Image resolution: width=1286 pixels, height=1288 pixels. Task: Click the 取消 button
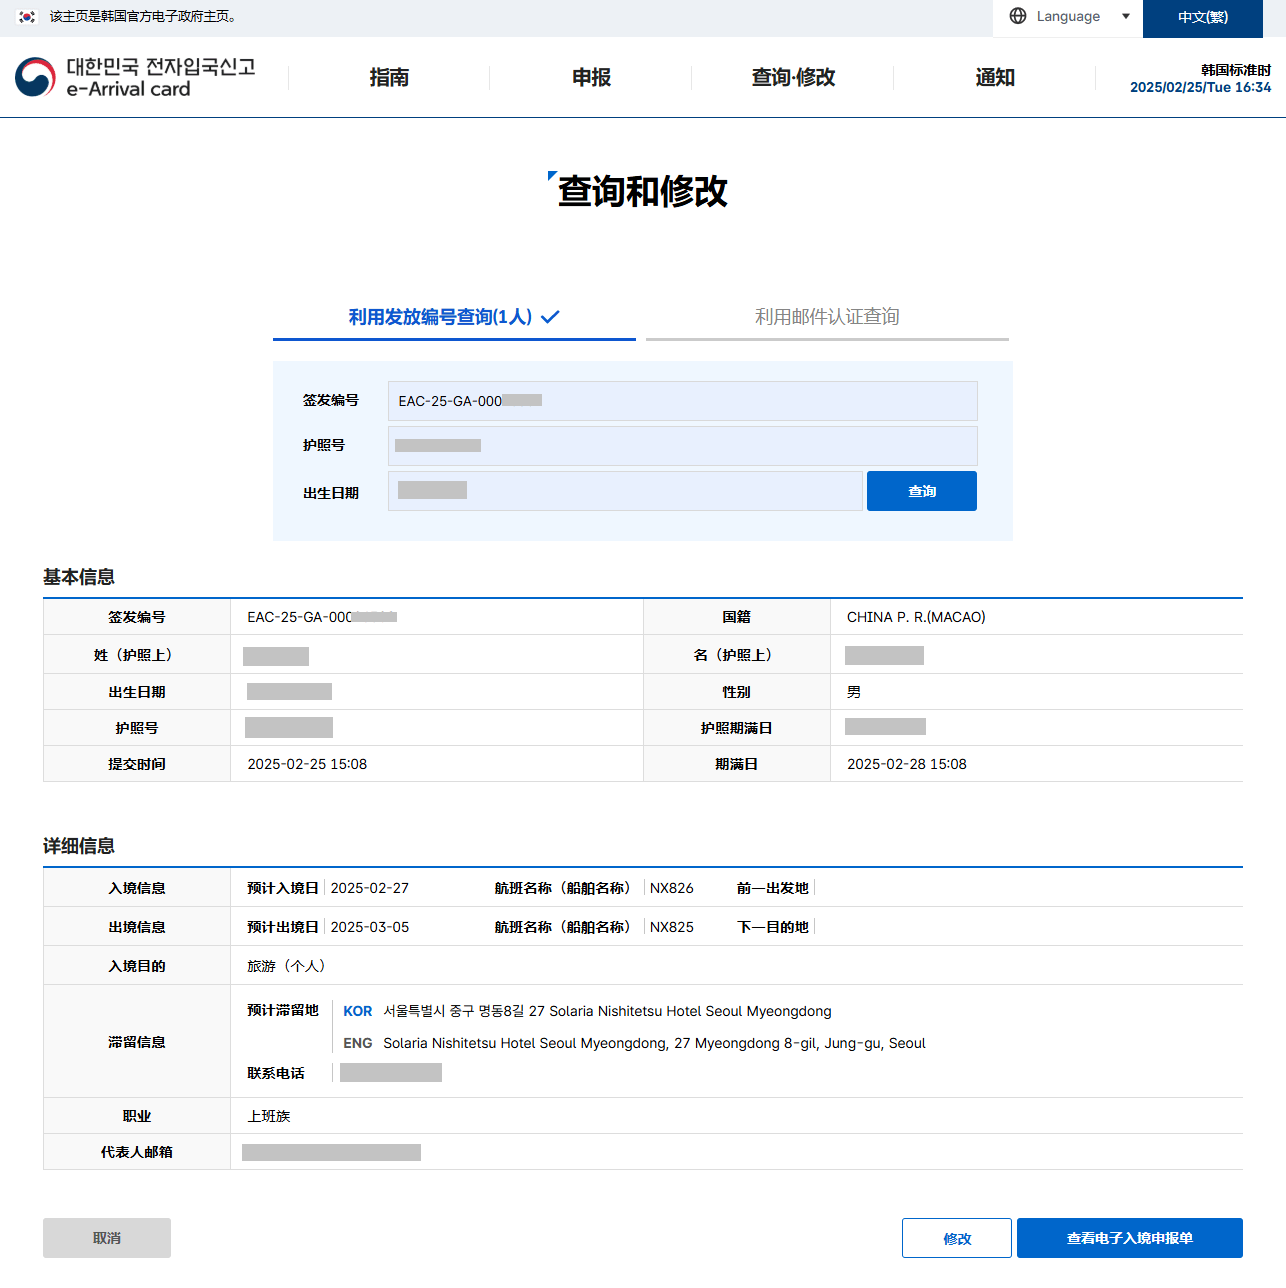pyautogui.click(x=107, y=1238)
